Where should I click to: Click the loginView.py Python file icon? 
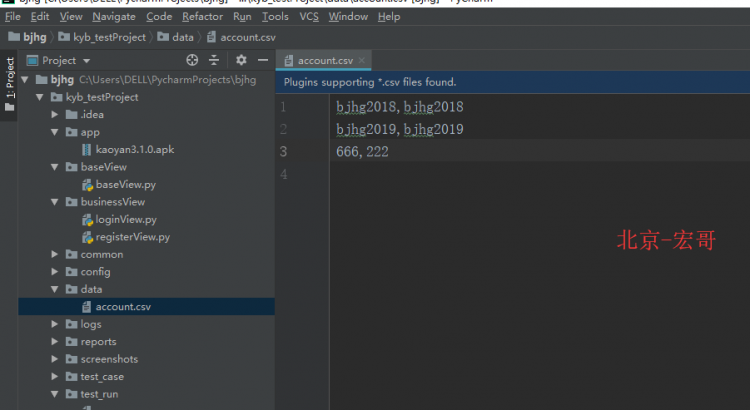86,219
